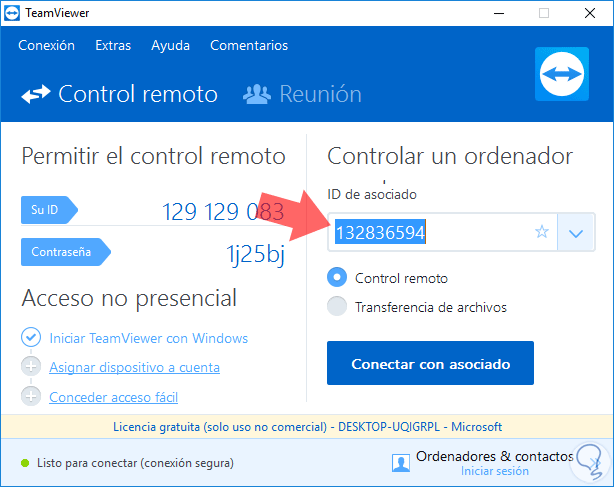Viewport: 614px width, 487px height.
Task: Click the Contraseña label tag
Action: 66,252
